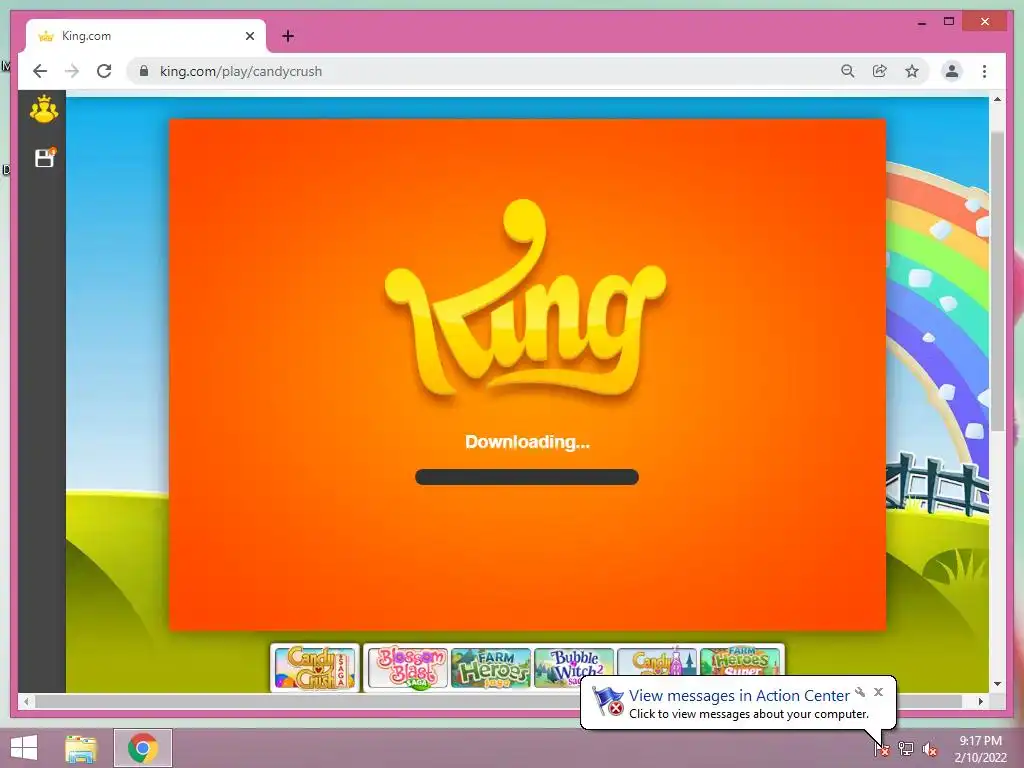Click the horizontal scrollbar left arrow
This screenshot has height=768, width=1024.
pyautogui.click(x=26, y=701)
